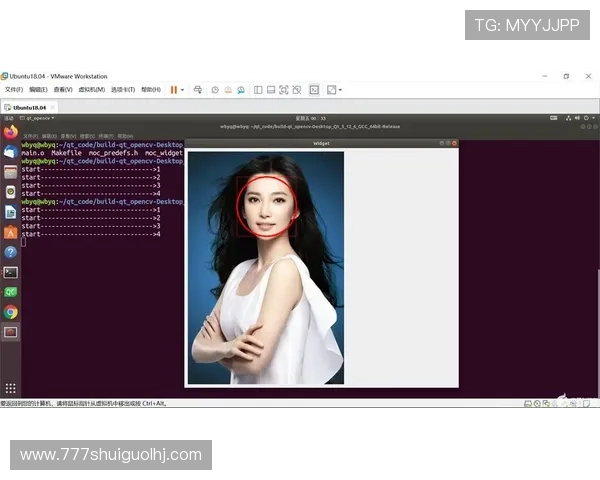The width and height of the screenshot is (600, 480).
Task: Open the 虚拟机(M) menu in VMware
Action: click(x=92, y=90)
